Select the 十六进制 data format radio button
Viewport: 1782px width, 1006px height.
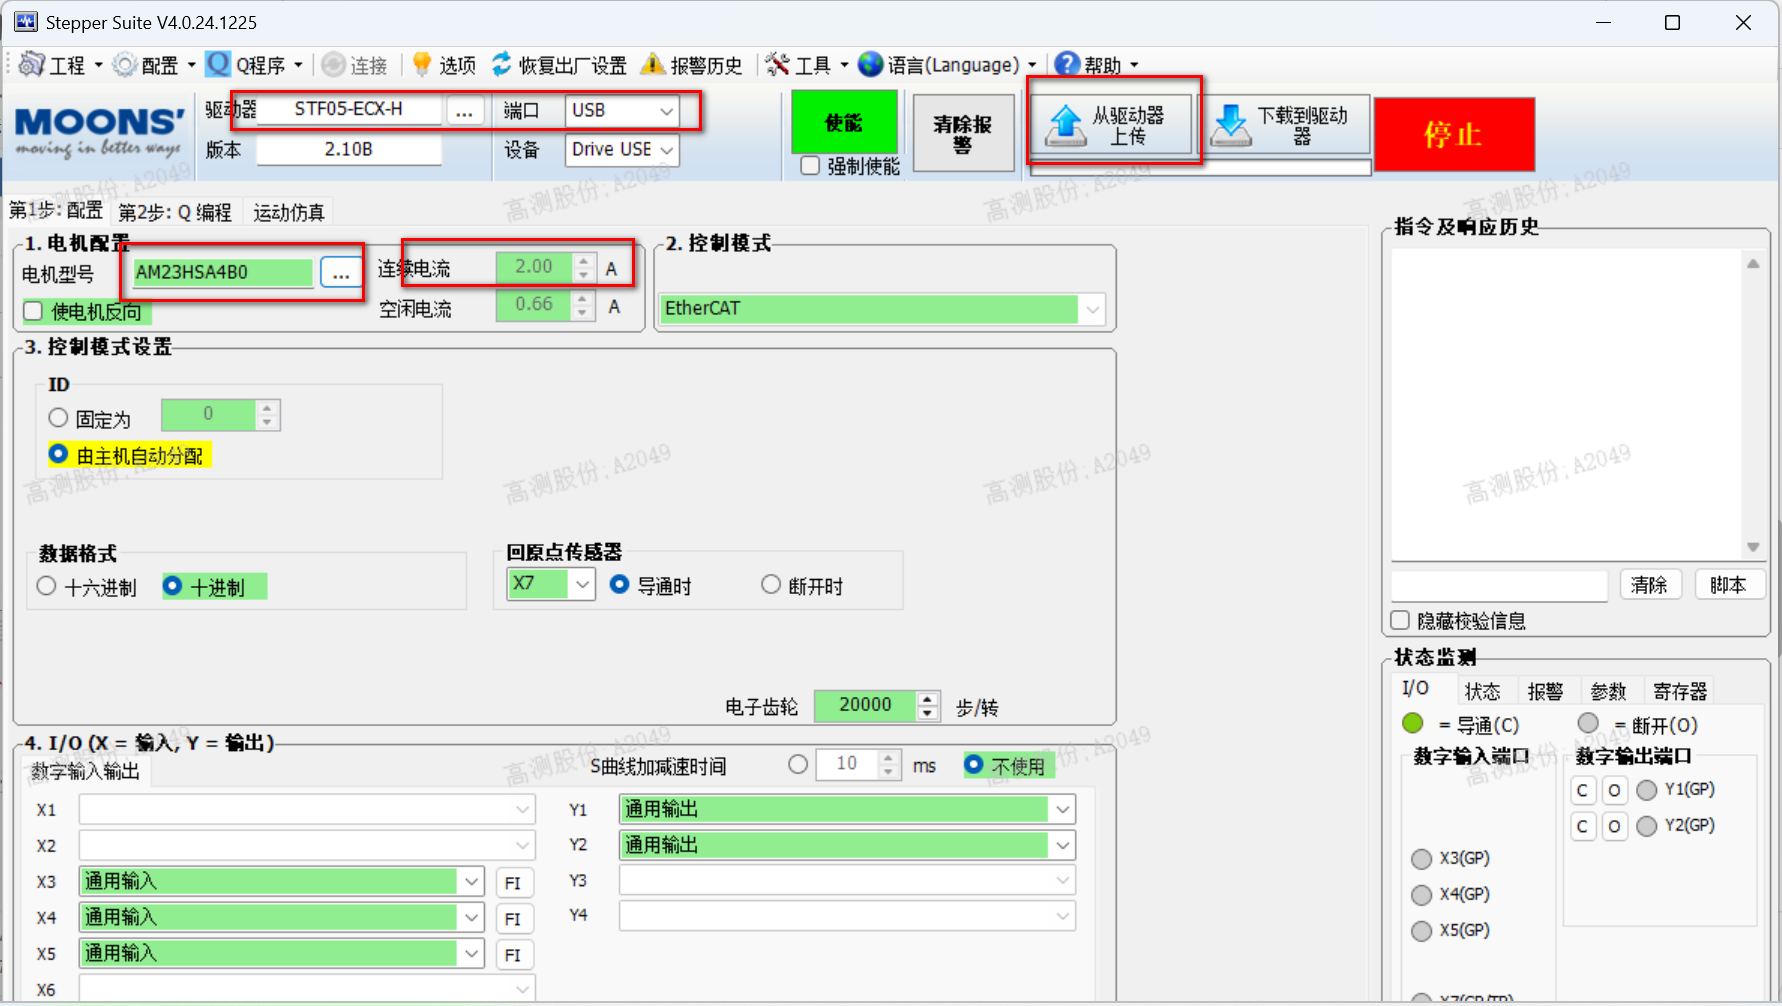click(x=46, y=587)
